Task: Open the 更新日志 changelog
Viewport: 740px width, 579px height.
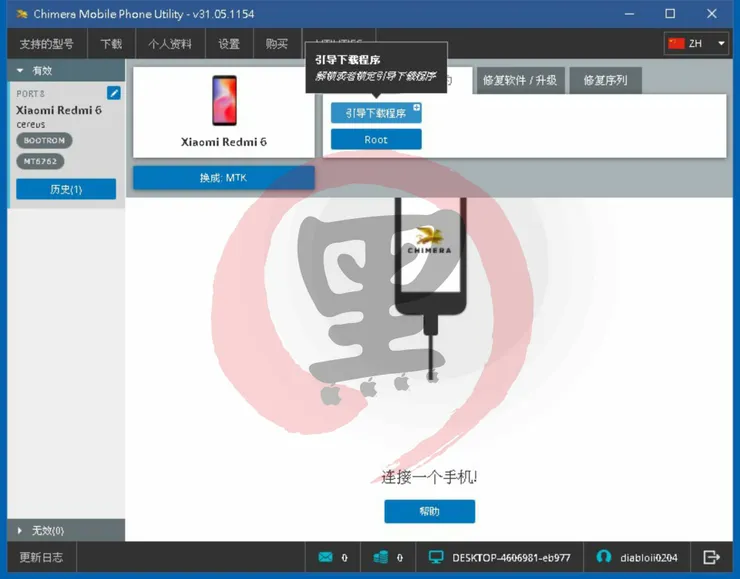Action: 41,557
